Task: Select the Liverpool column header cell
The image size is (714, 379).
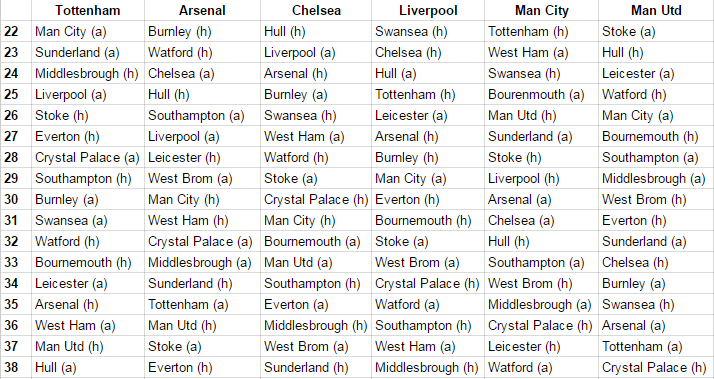Action: (x=428, y=10)
